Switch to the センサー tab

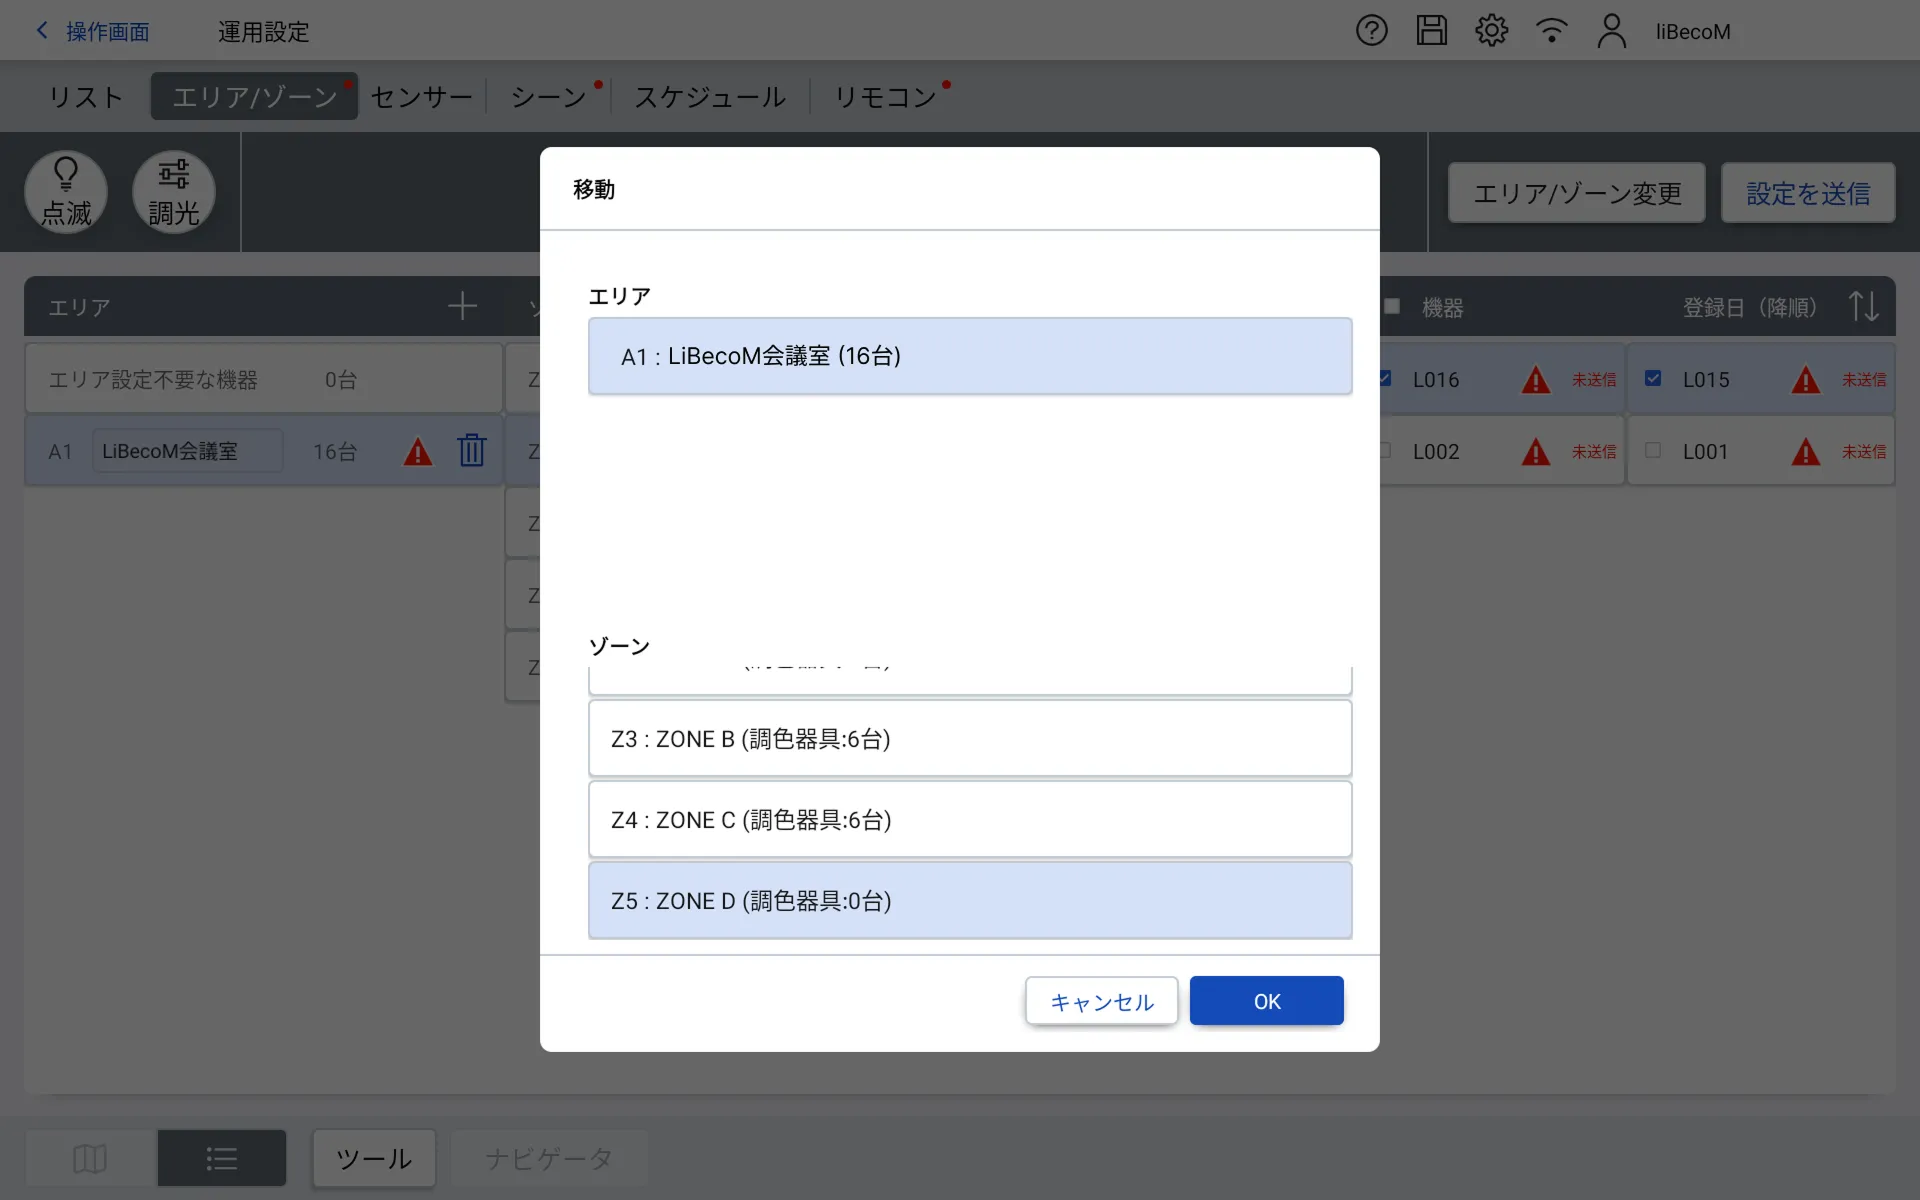421,97
